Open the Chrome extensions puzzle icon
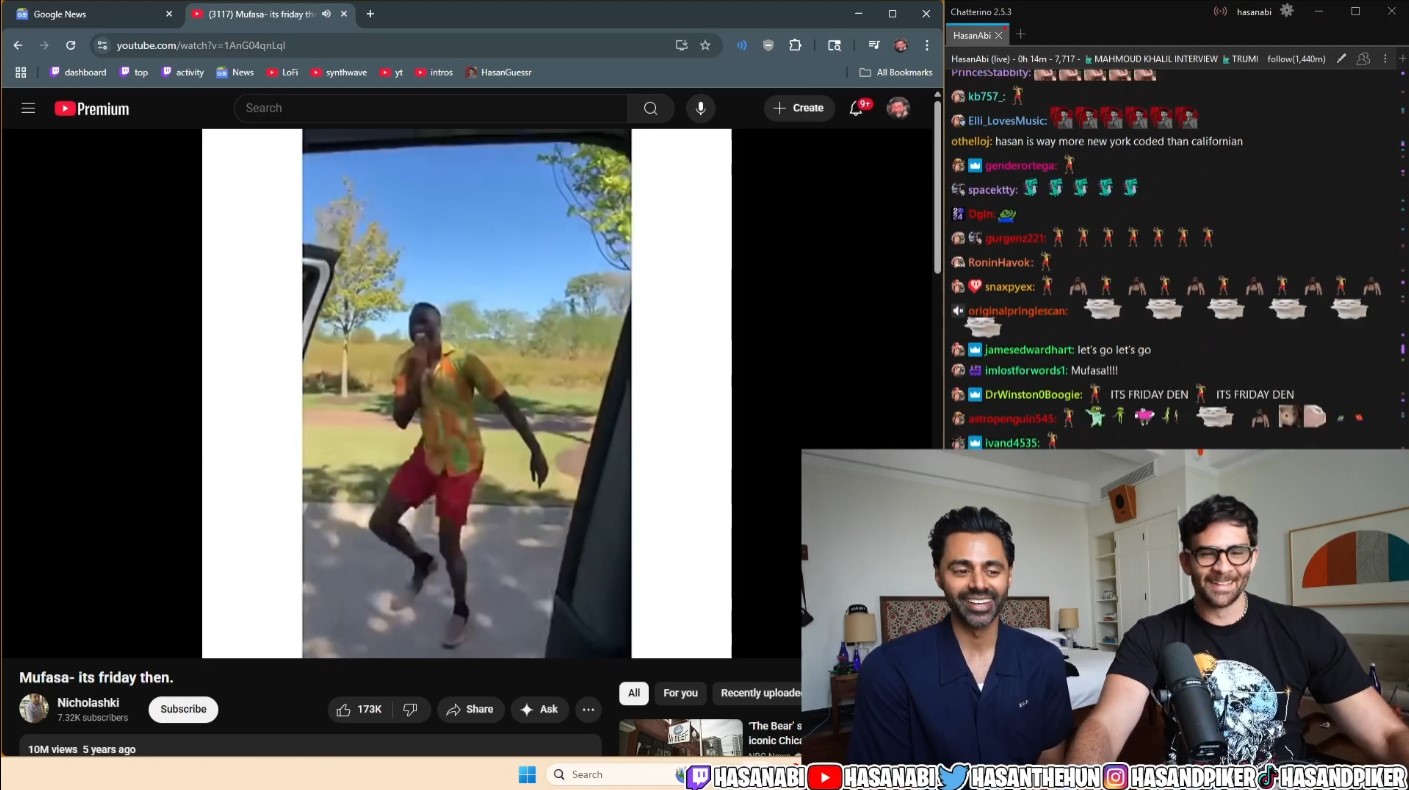Screen dimensions: 1409x790 (x=795, y=45)
